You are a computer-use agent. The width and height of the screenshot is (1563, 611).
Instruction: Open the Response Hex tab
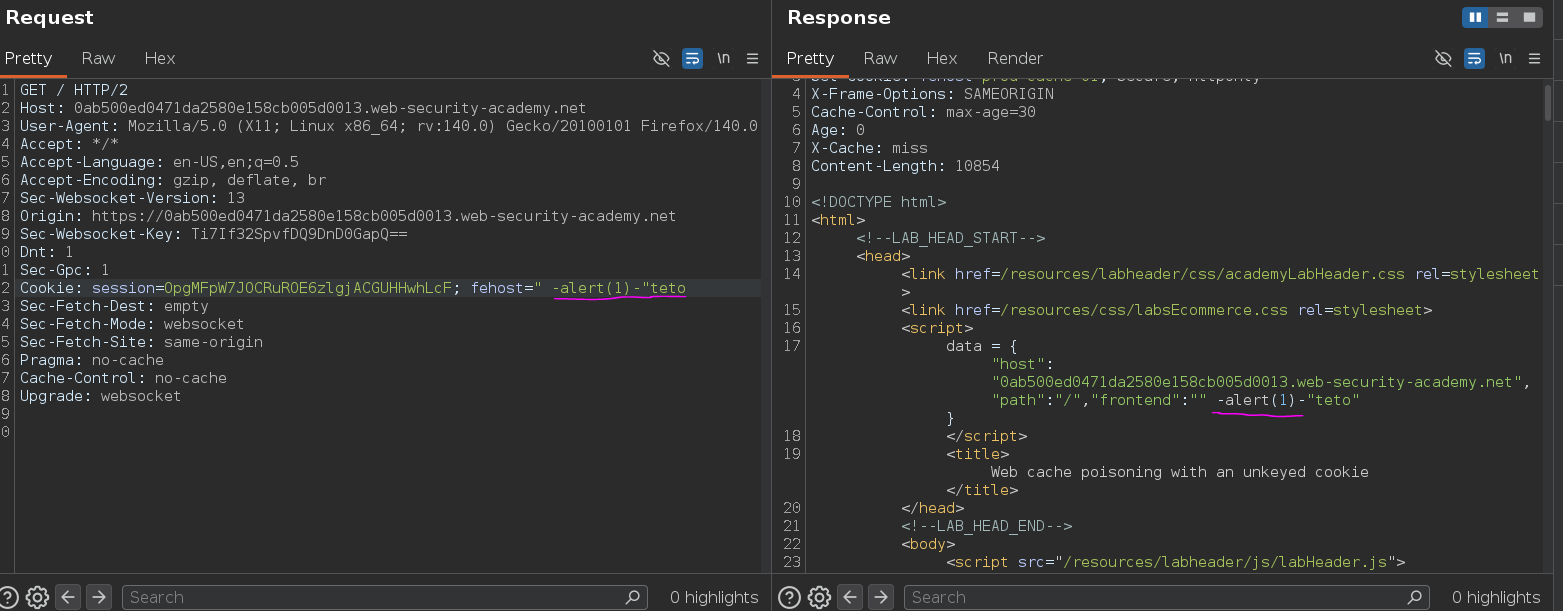[x=942, y=58]
